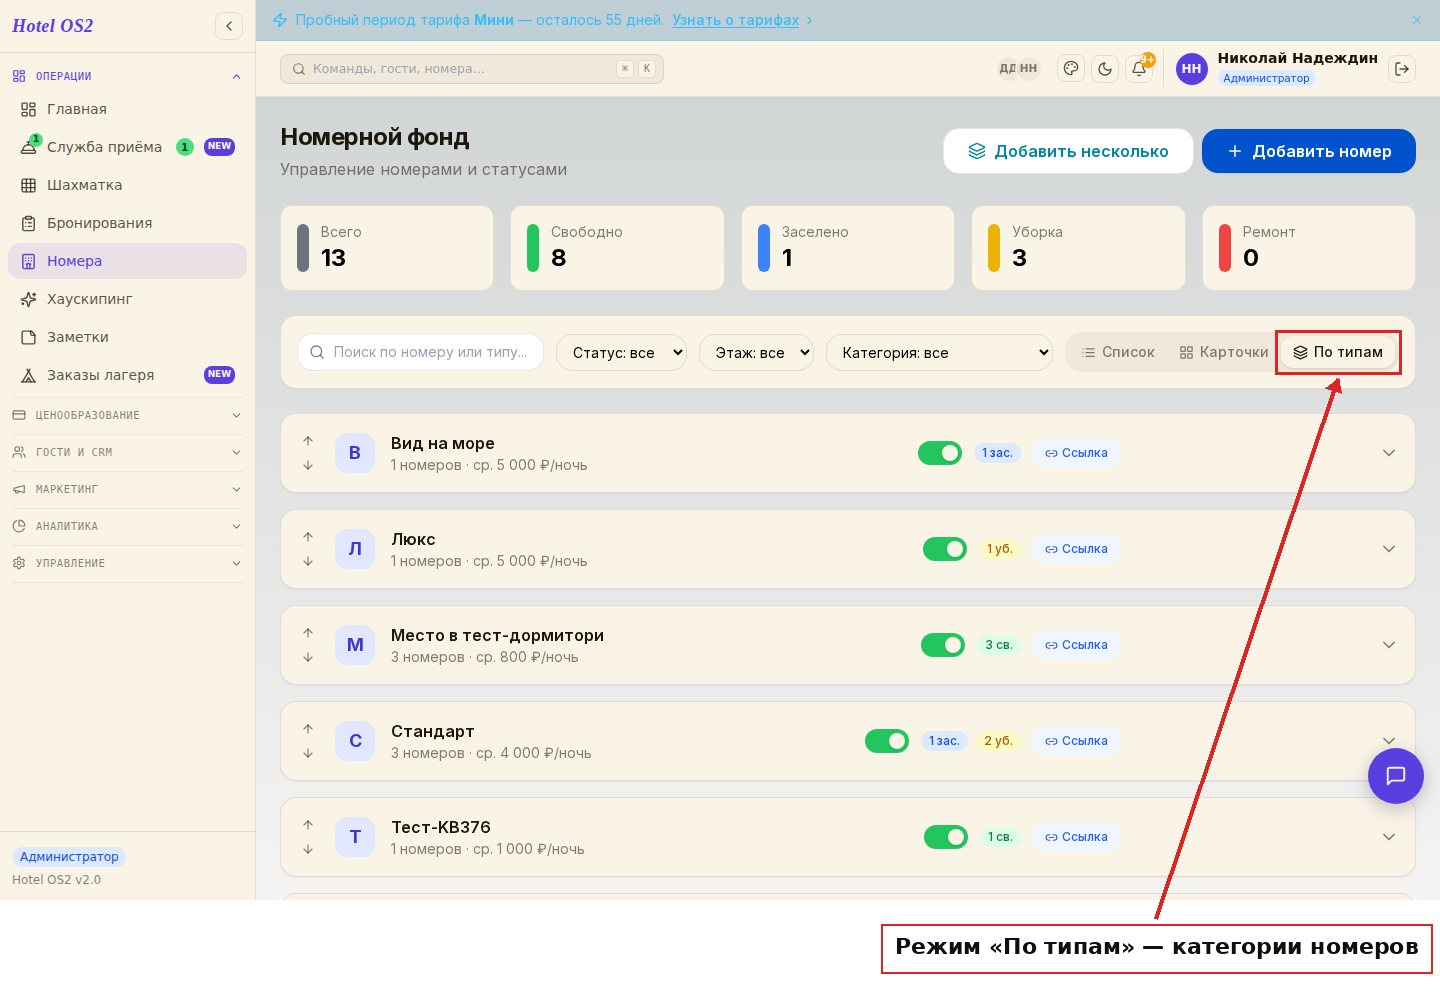Click the М letter badge icon

pos(355,645)
